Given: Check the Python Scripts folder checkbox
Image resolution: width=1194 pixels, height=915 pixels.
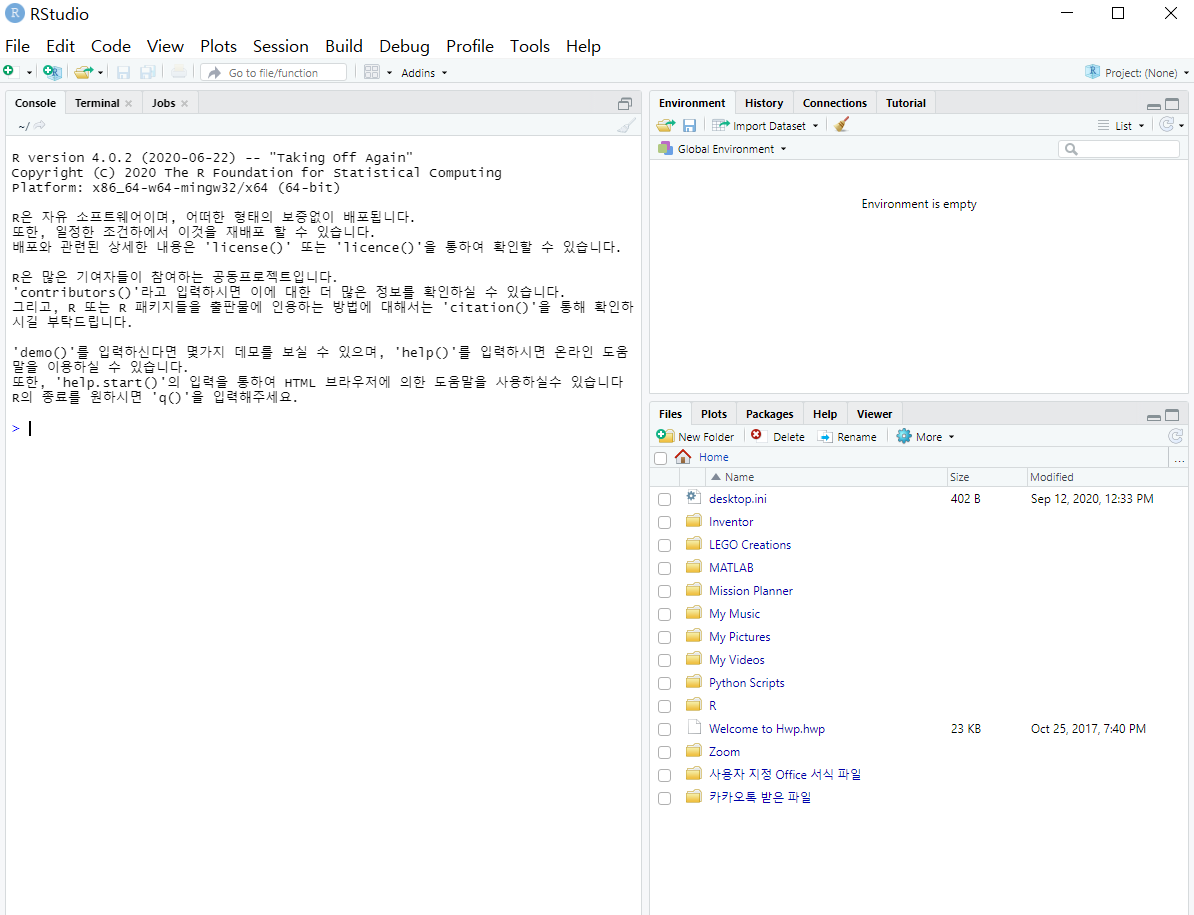Looking at the screenshot, I should pos(665,684).
